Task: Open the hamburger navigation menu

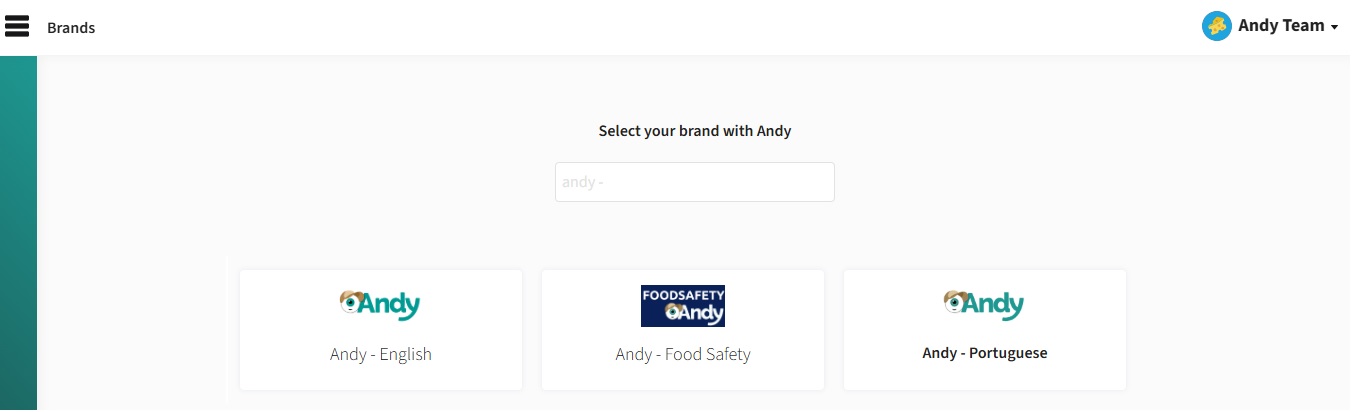Action: 17,26
